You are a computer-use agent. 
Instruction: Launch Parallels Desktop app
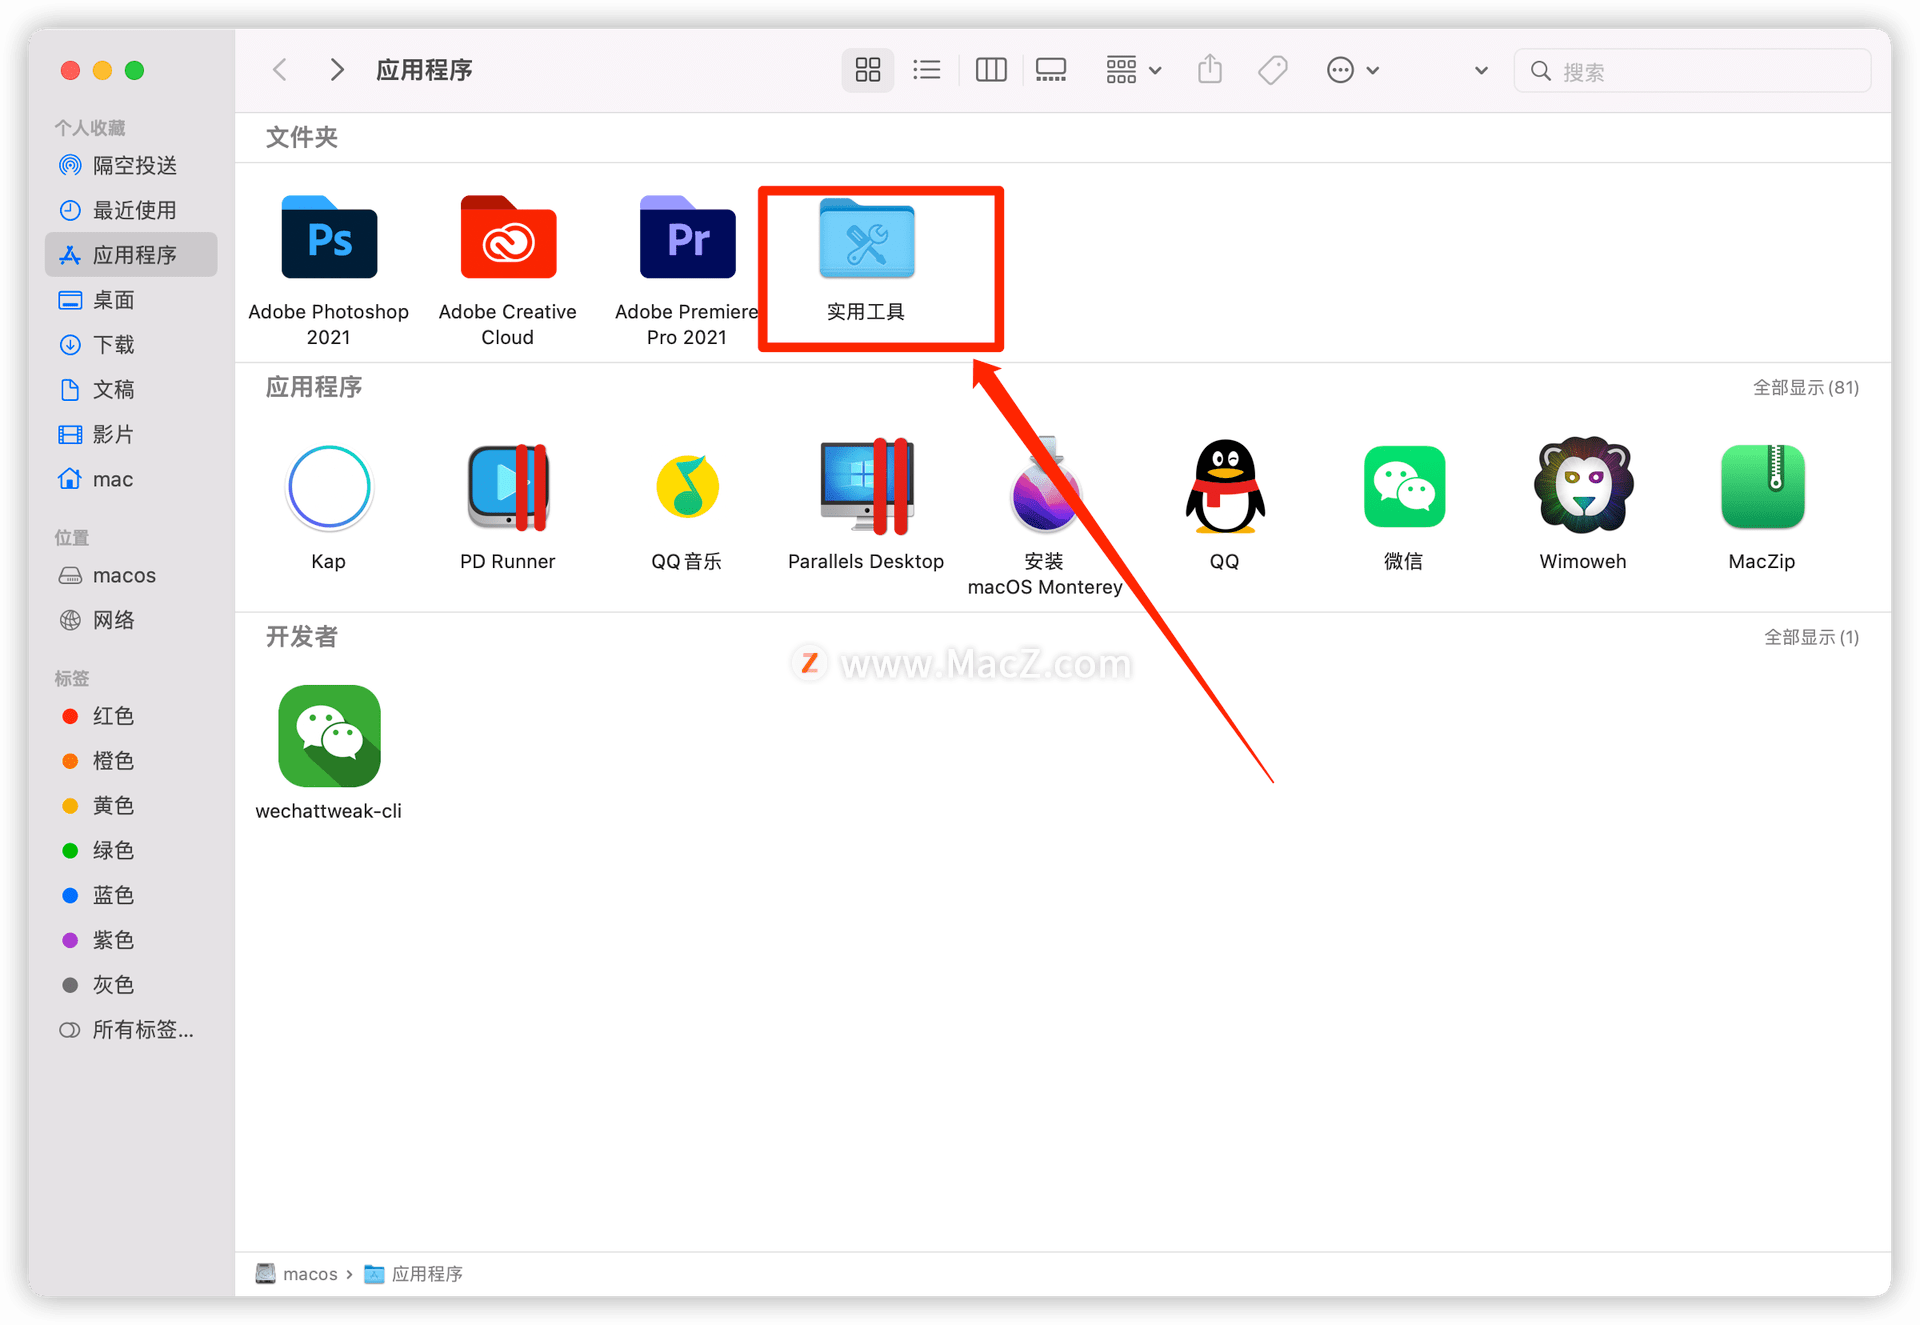[x=866, y=487]
